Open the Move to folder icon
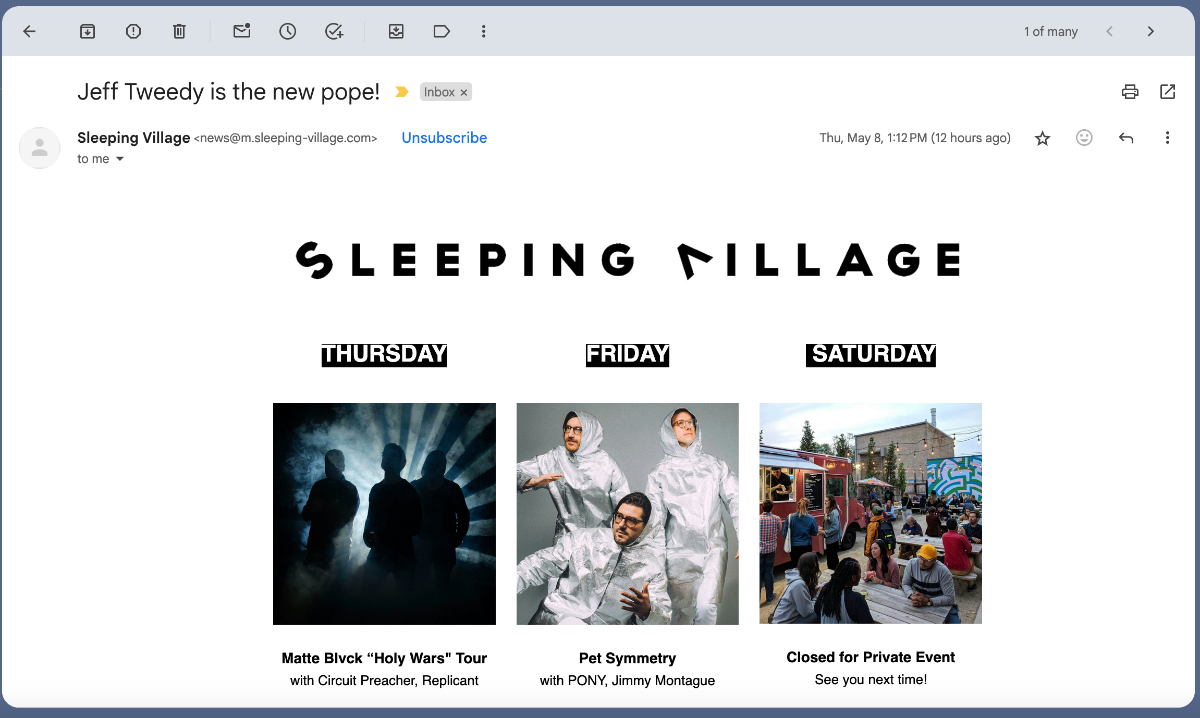Image resolution: width=1200 pixels, height=718 pixels. coord(396,32)
